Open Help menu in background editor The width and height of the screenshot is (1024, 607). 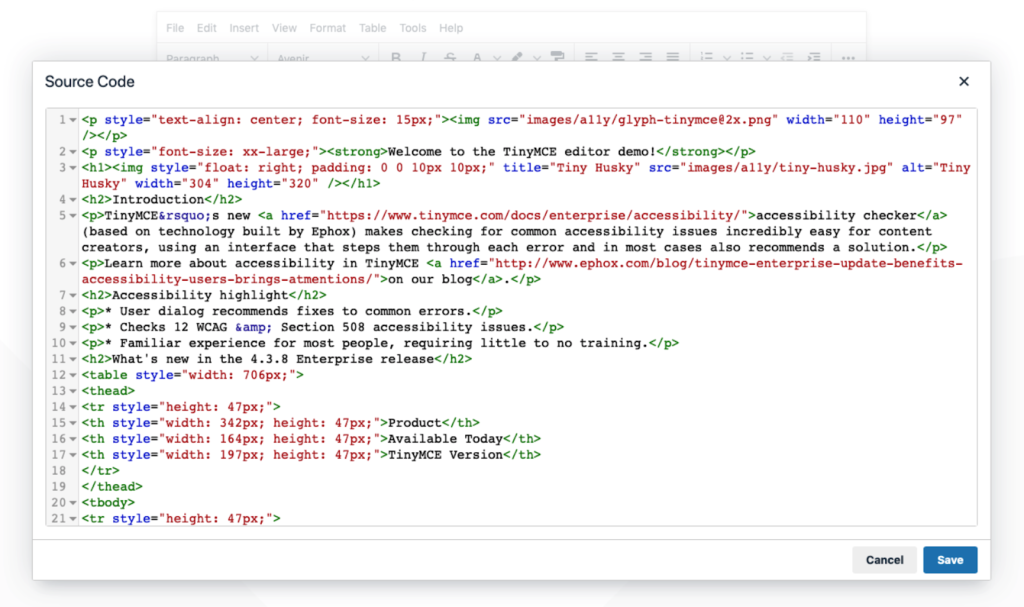click(x=451, y=28)
